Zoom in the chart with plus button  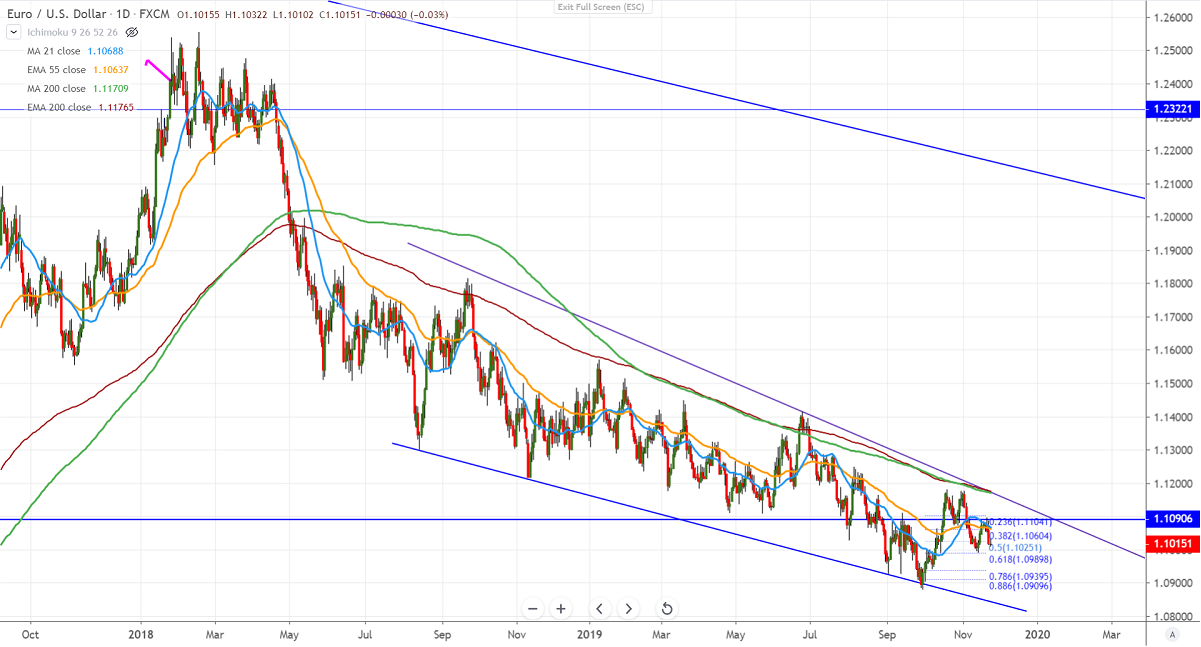click(x=562, y=608)
